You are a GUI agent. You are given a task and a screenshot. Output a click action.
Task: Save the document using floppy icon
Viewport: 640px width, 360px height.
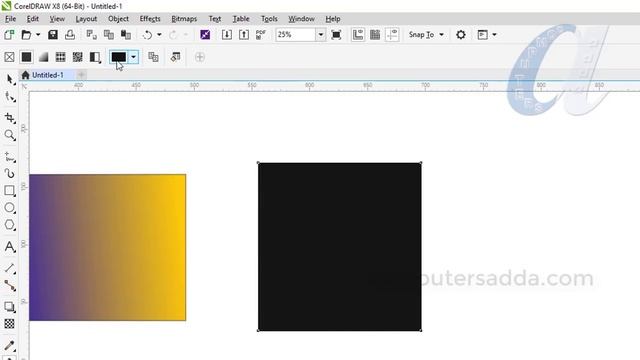click(53, 35)
